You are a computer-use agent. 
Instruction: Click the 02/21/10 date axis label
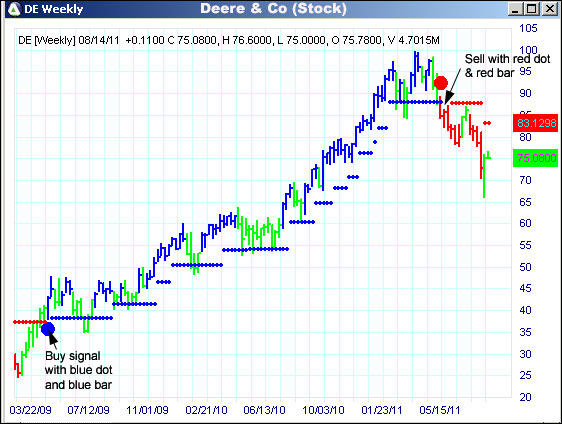206,410
